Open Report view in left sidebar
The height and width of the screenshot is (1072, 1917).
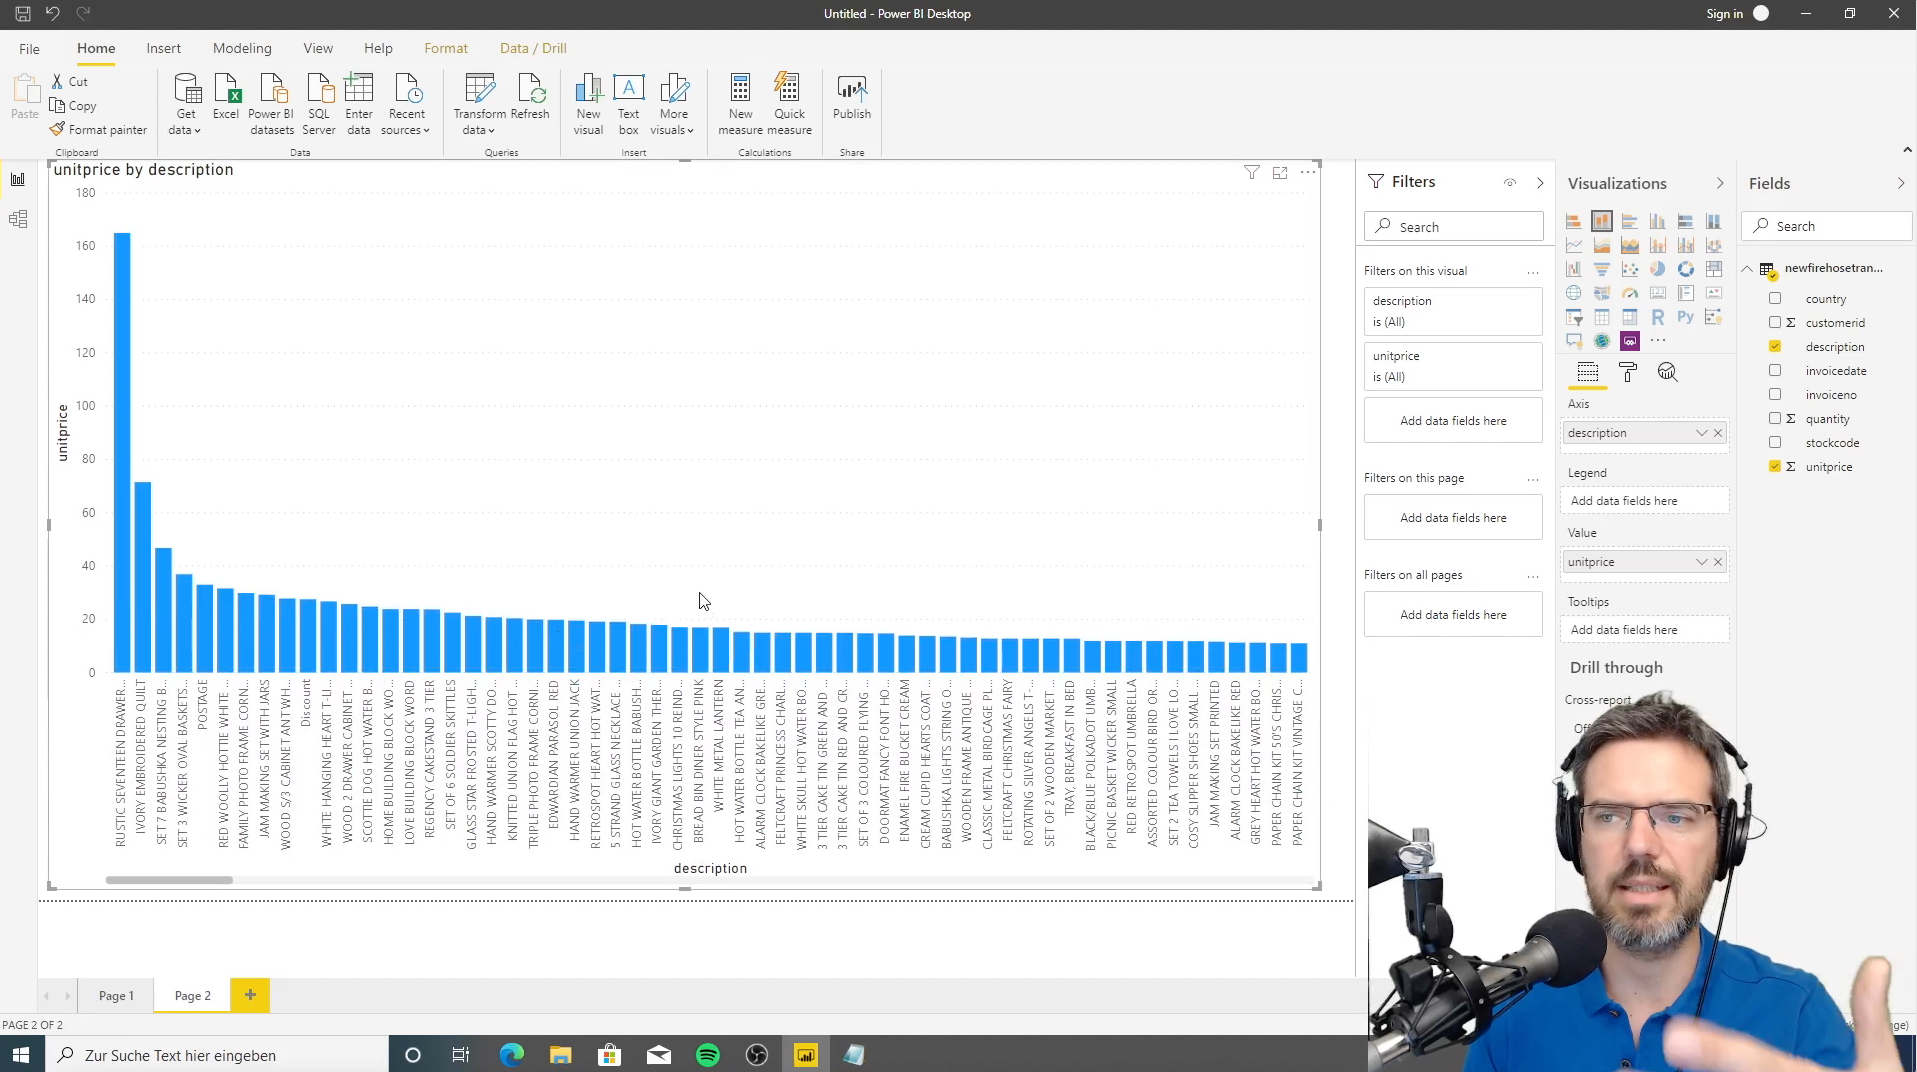(x=18, y=179)
